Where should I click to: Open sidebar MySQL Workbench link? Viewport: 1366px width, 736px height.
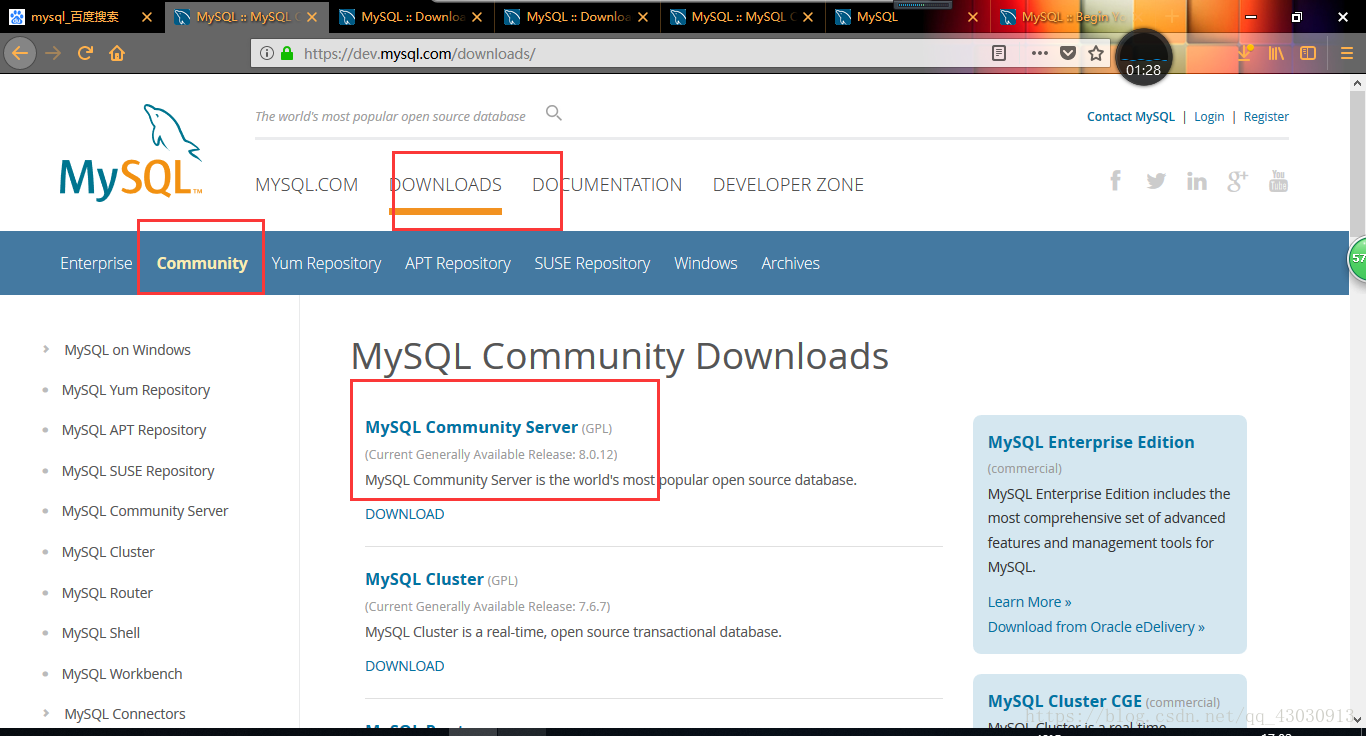122,674
